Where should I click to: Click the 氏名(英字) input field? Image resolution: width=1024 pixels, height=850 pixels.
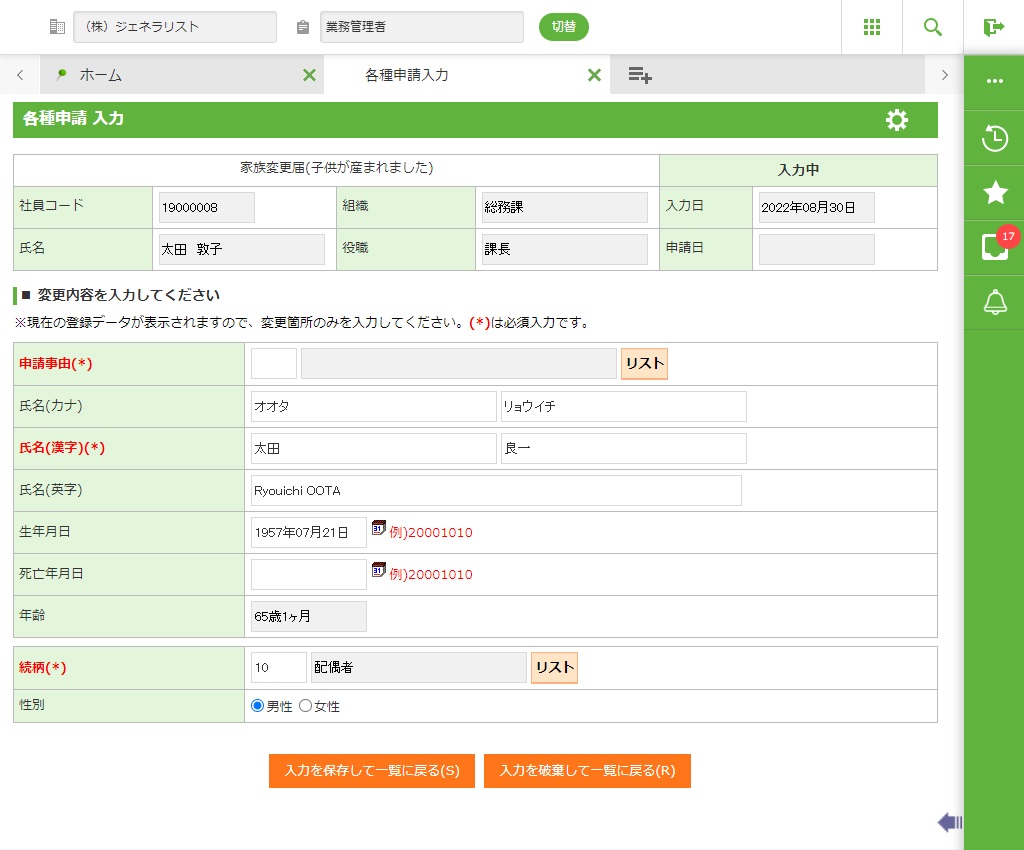tap(495, 491)
